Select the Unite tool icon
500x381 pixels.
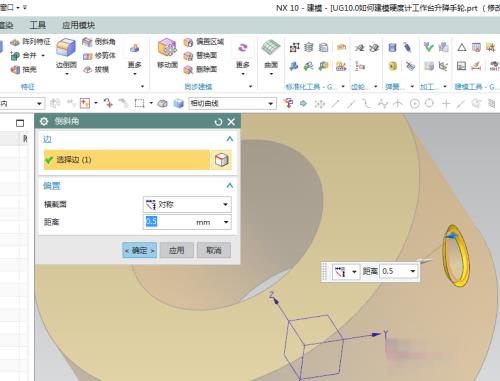tap(15, 56)
